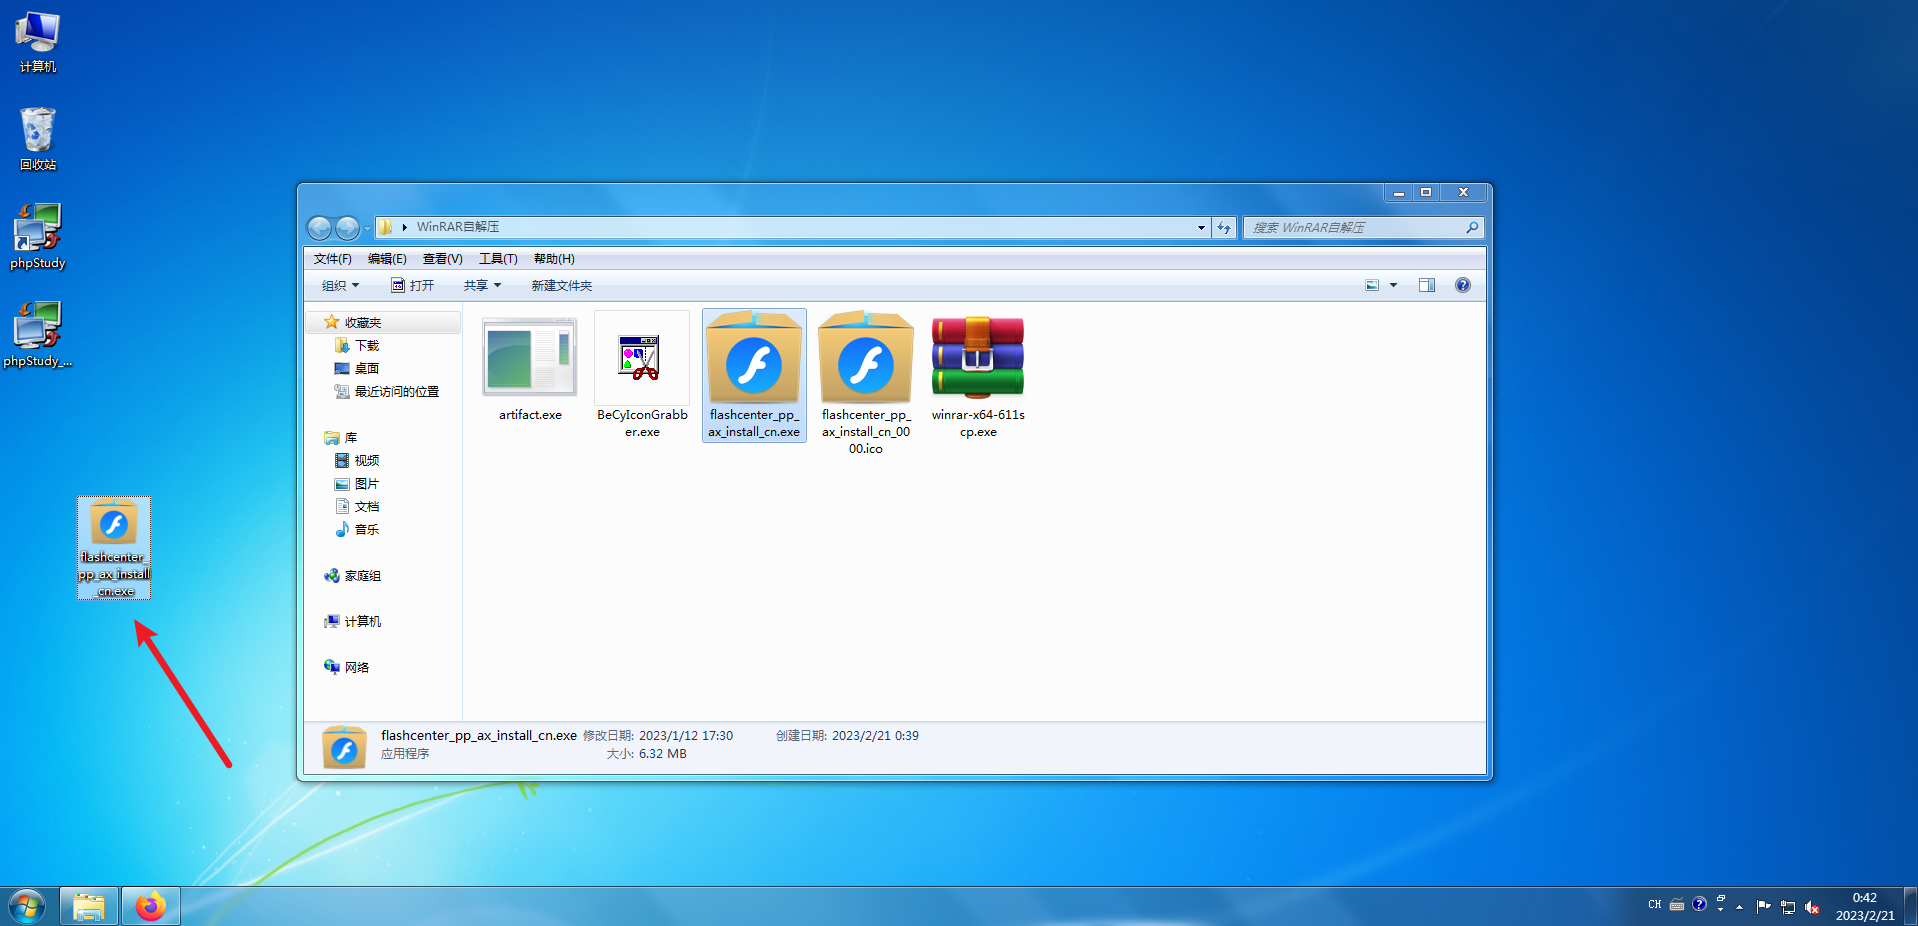Open the 图片 library
Image resolution: width=1918 pixels, height=926 pixels.
tap(367, 484)
